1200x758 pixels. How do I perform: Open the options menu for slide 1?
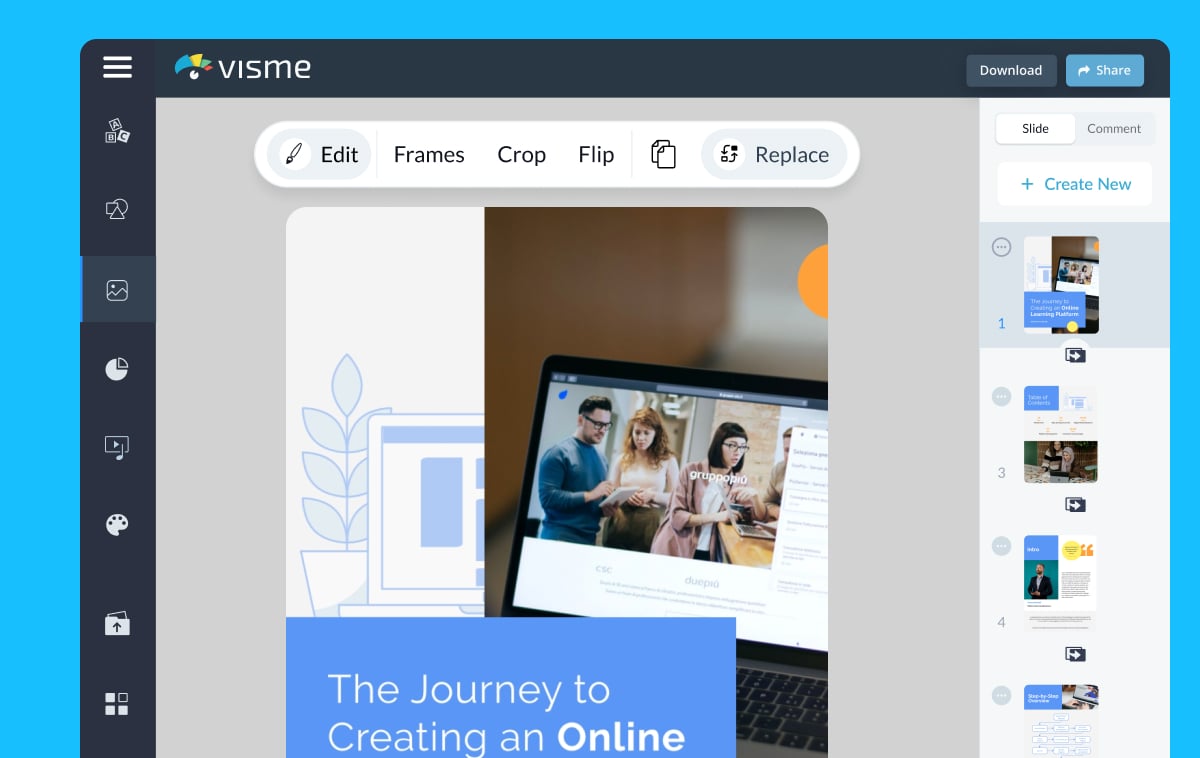[x=1001, y=247]
